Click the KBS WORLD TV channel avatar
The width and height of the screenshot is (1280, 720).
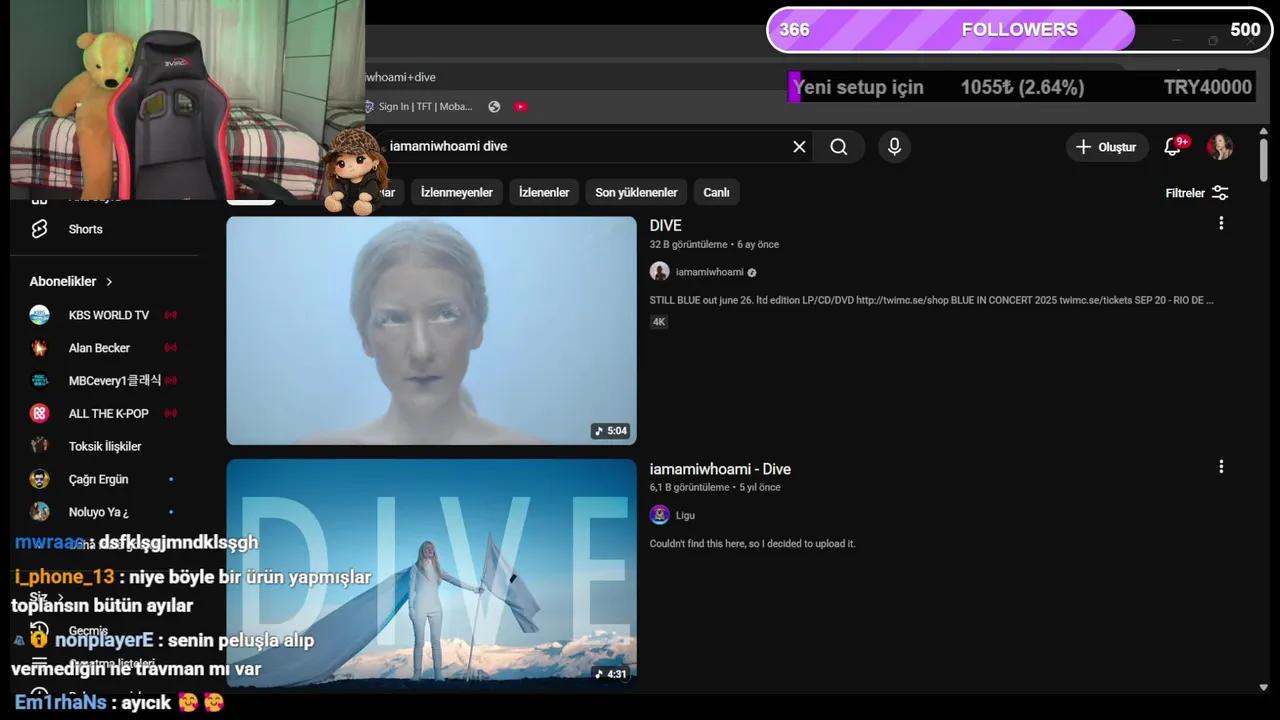point(39,315)
